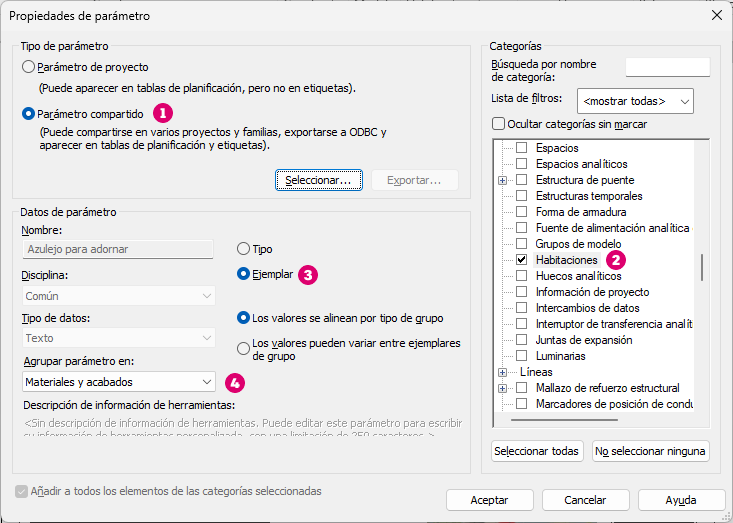Screen dimensions: 733x523
Task: Expand Mallazo de refuerzo estructural node
Action: click(503, 388)
